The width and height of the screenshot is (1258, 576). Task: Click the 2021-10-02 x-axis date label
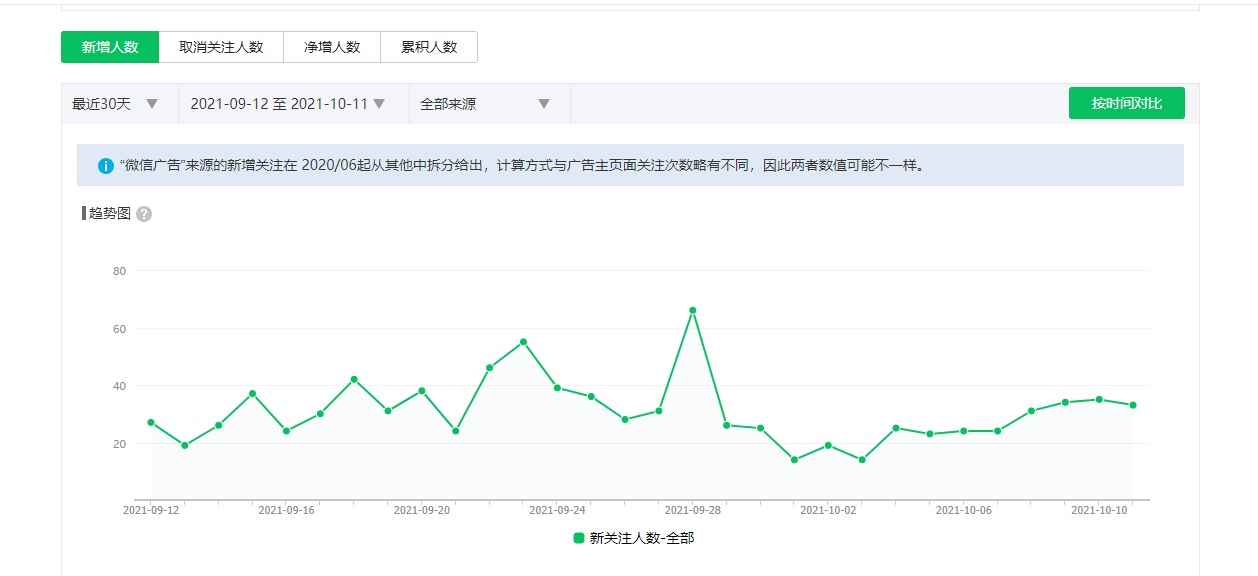coord(828,510)
